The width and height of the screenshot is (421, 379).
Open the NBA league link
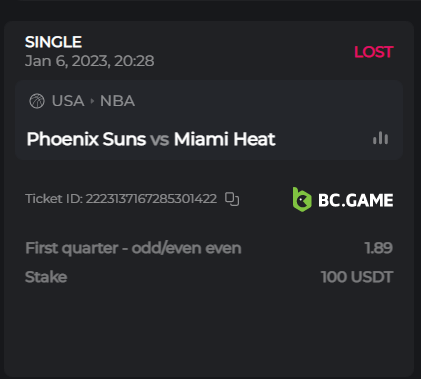(x=117, y=101)
